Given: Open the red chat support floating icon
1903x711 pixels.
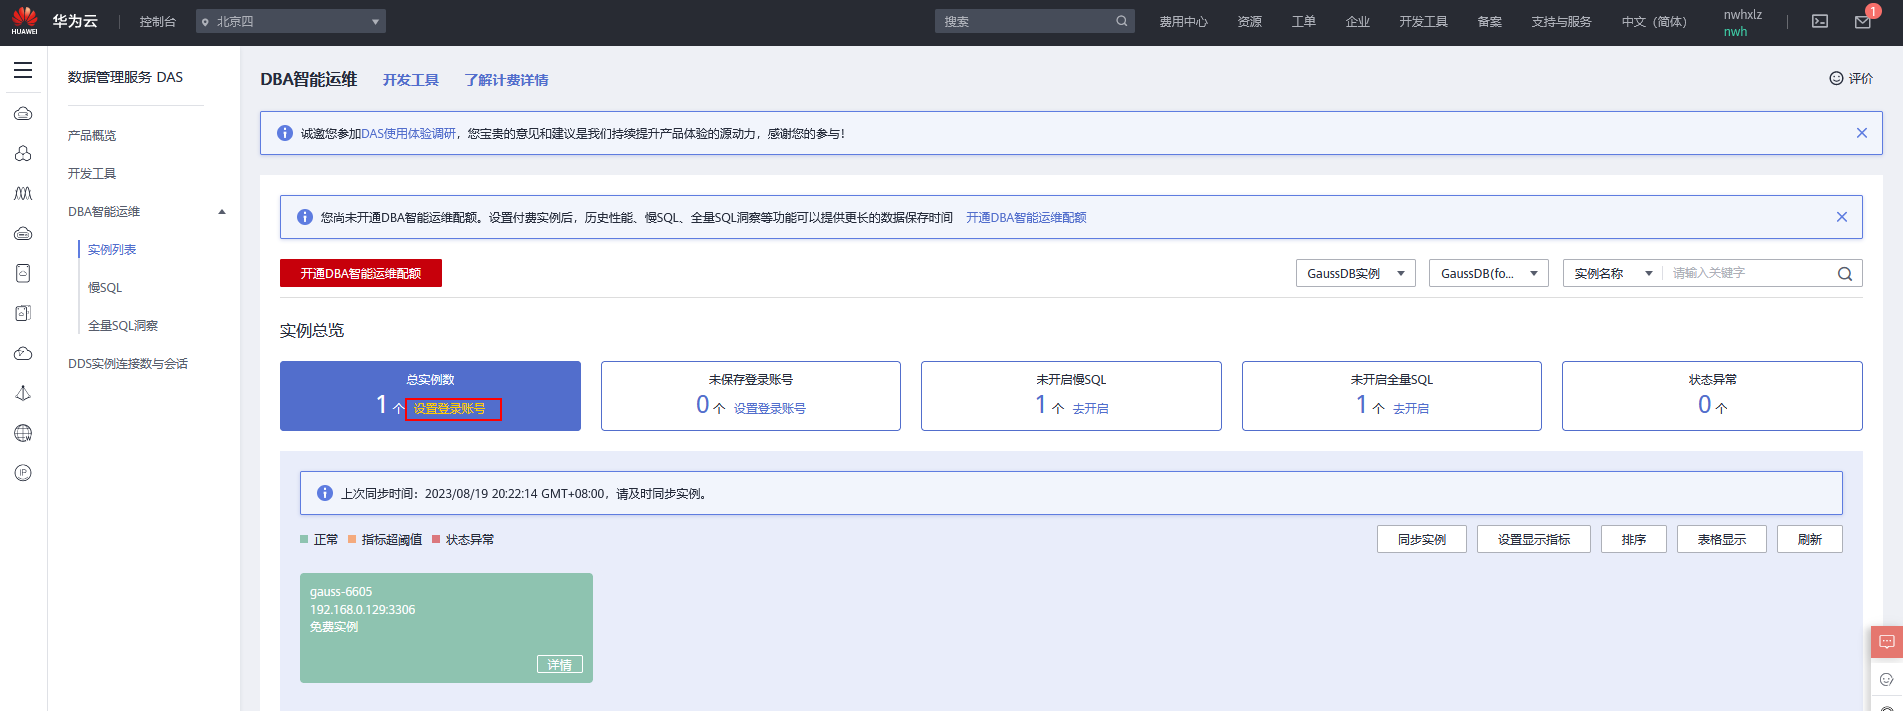Looking at the screenshot, I should (1887, 642).
